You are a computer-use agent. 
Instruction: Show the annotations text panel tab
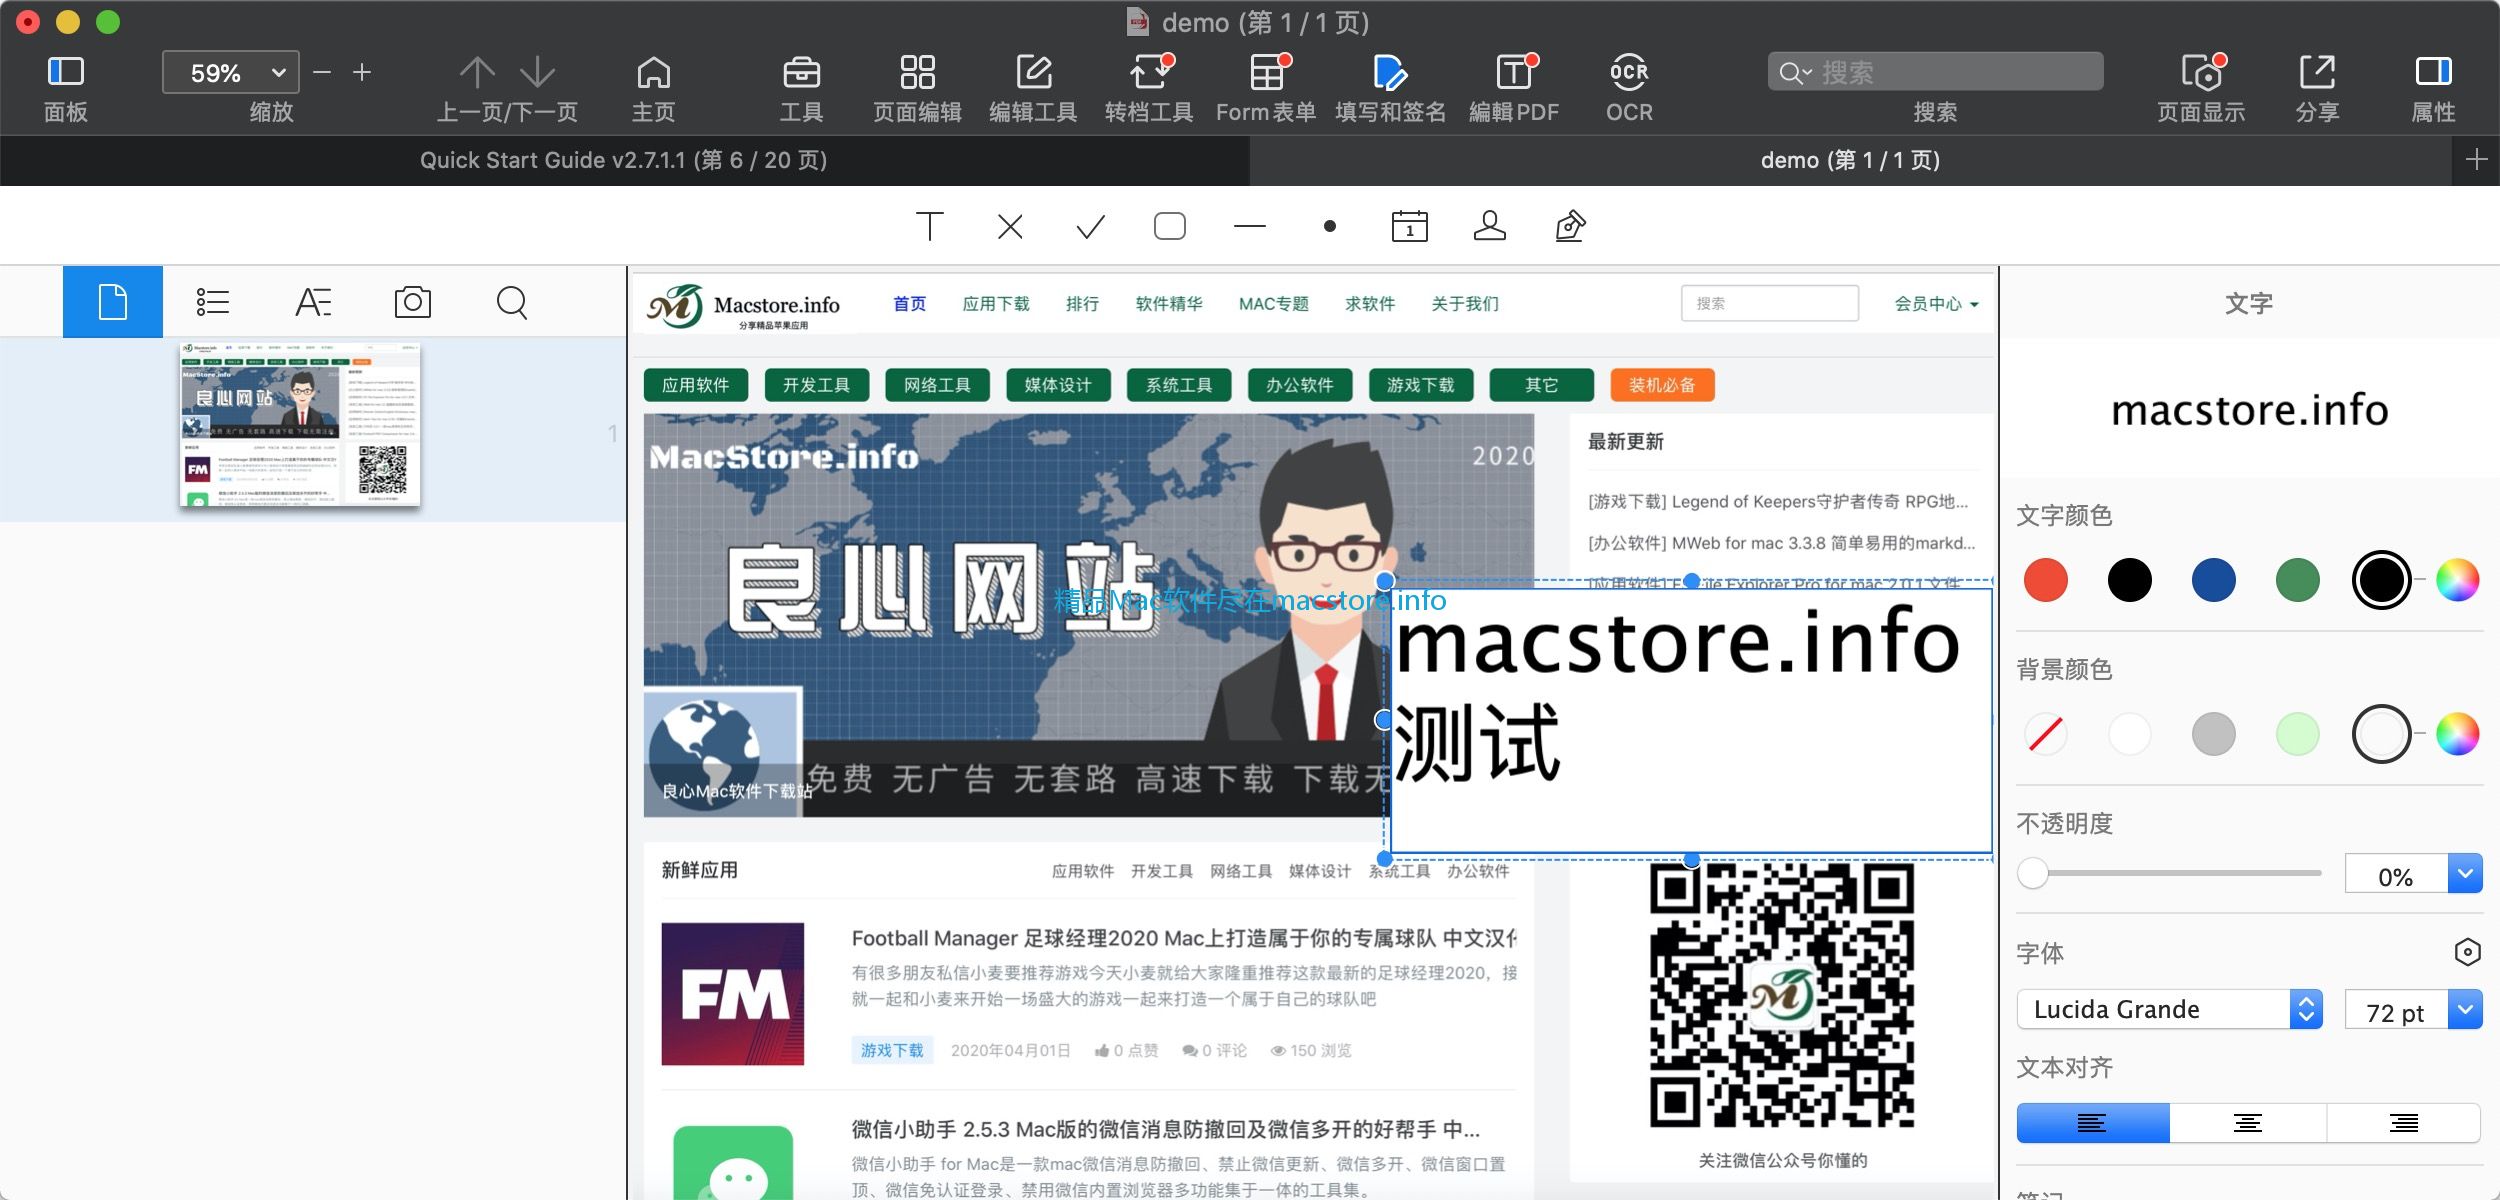coord(313,302)
